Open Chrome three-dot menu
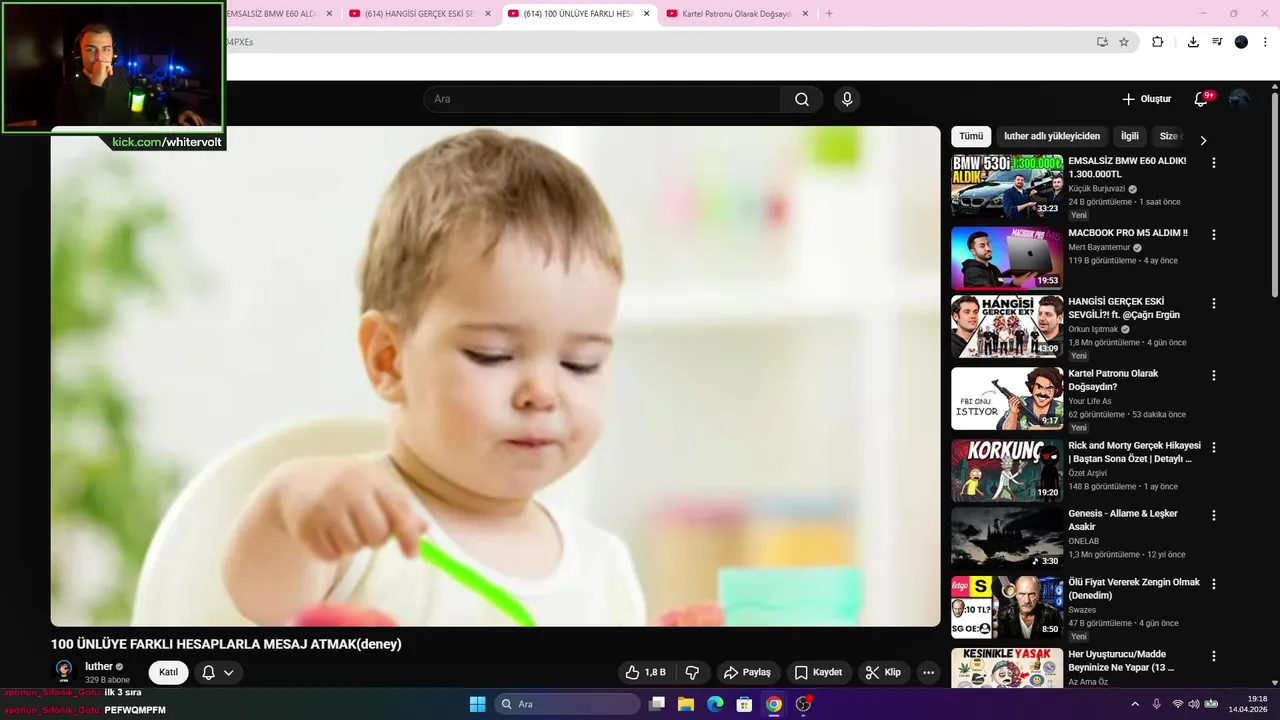This screenshot has height=720, width=1280. pos(1266,42)
